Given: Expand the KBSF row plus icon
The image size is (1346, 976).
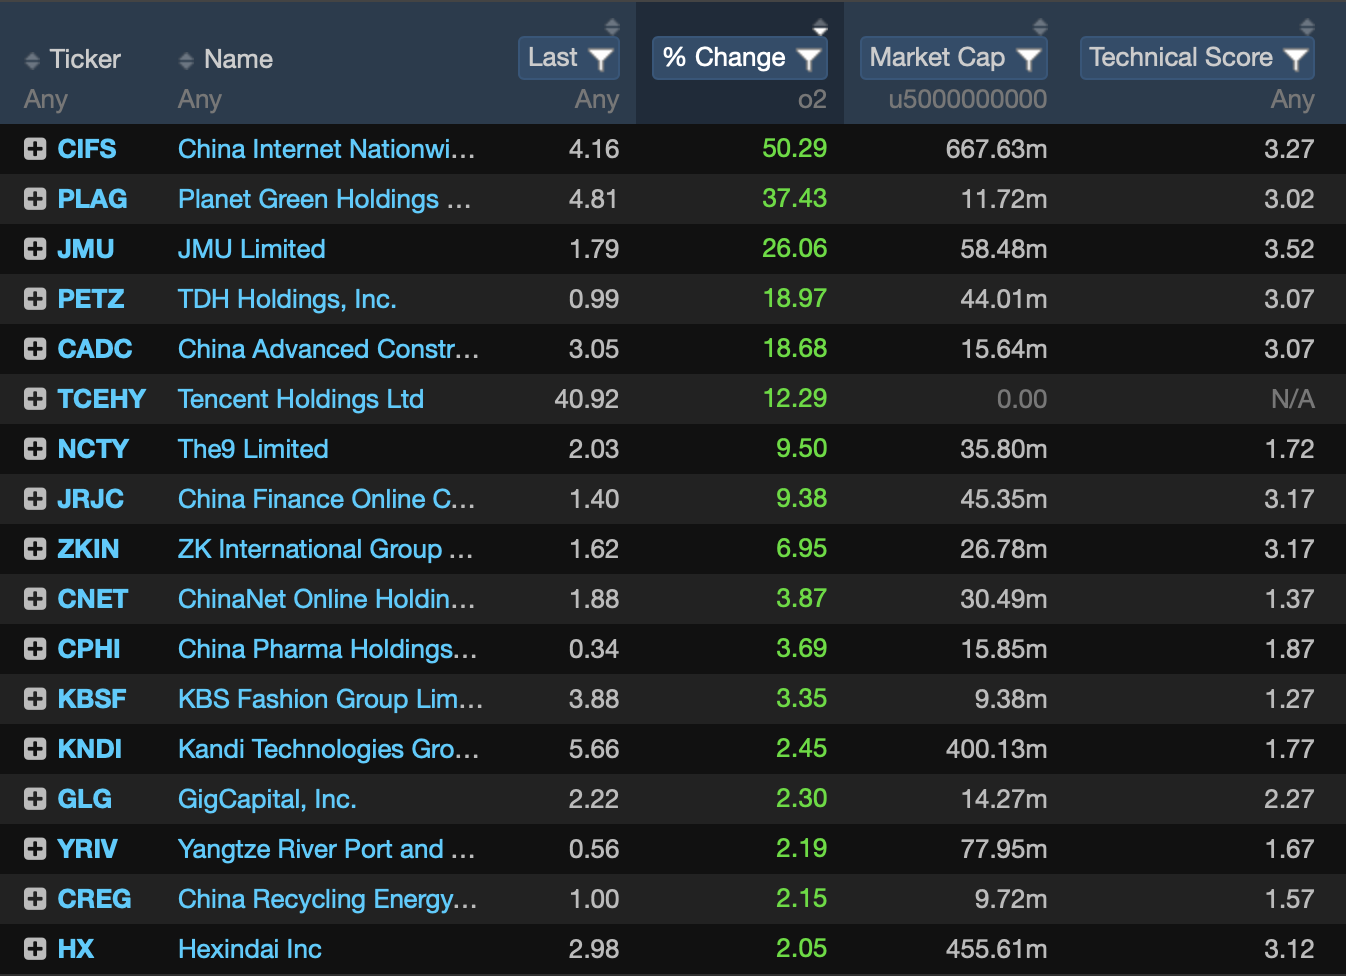Looking at the screenshot, I should point(35,699).
